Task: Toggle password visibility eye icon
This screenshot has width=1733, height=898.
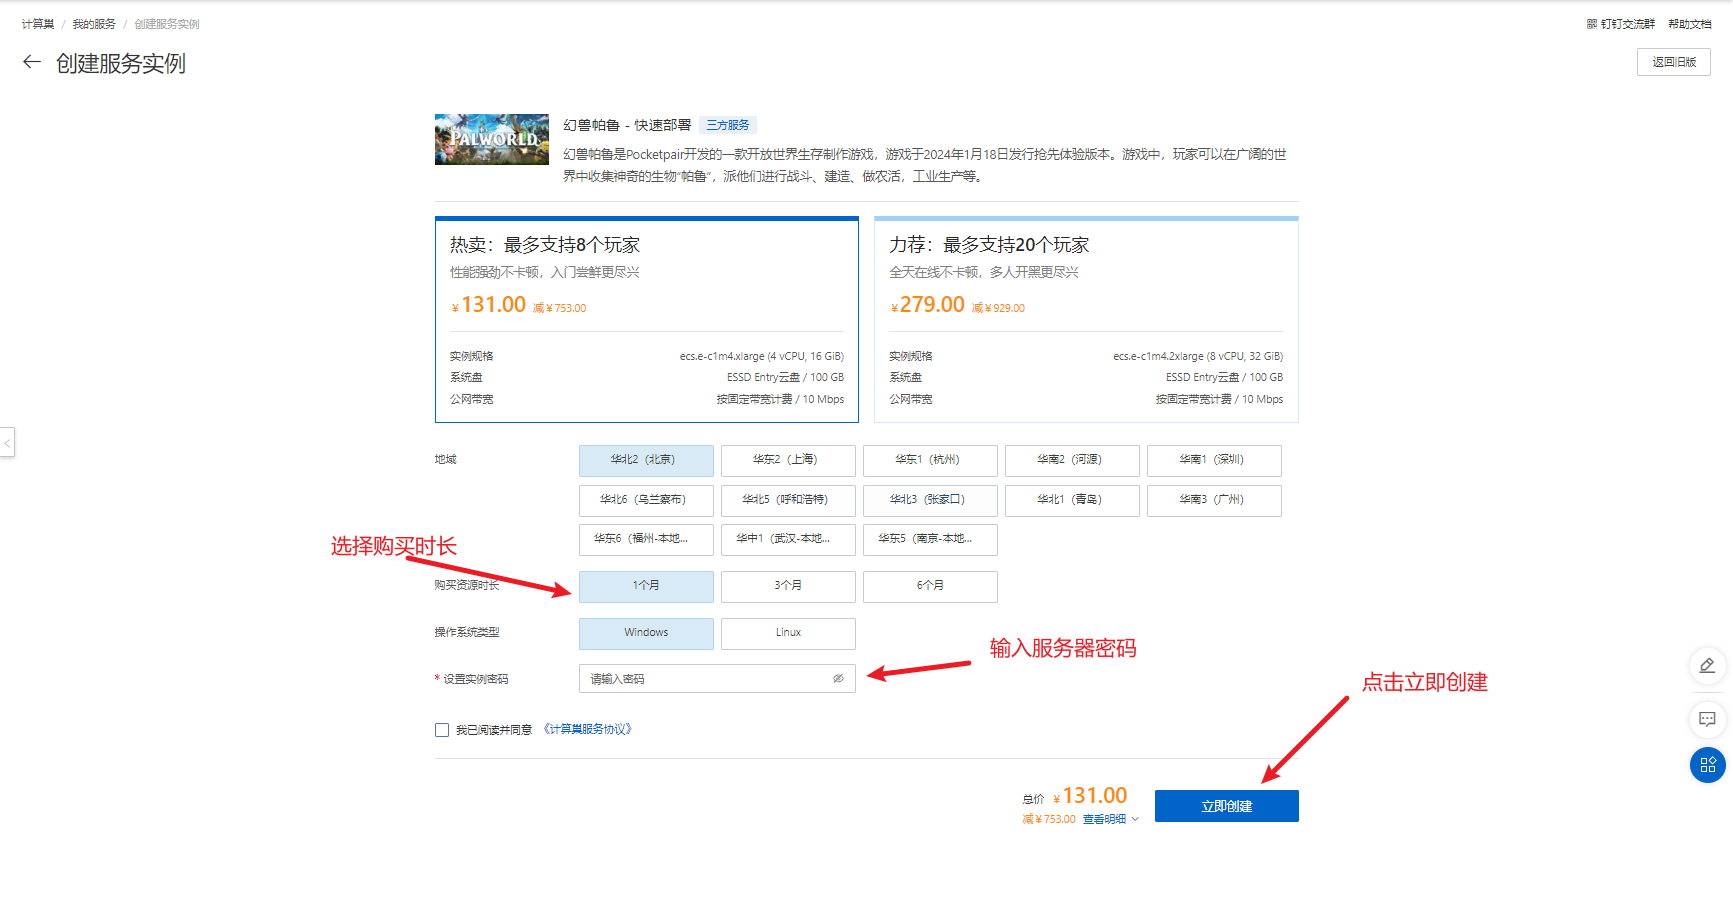Action: (x=838, y=679)
